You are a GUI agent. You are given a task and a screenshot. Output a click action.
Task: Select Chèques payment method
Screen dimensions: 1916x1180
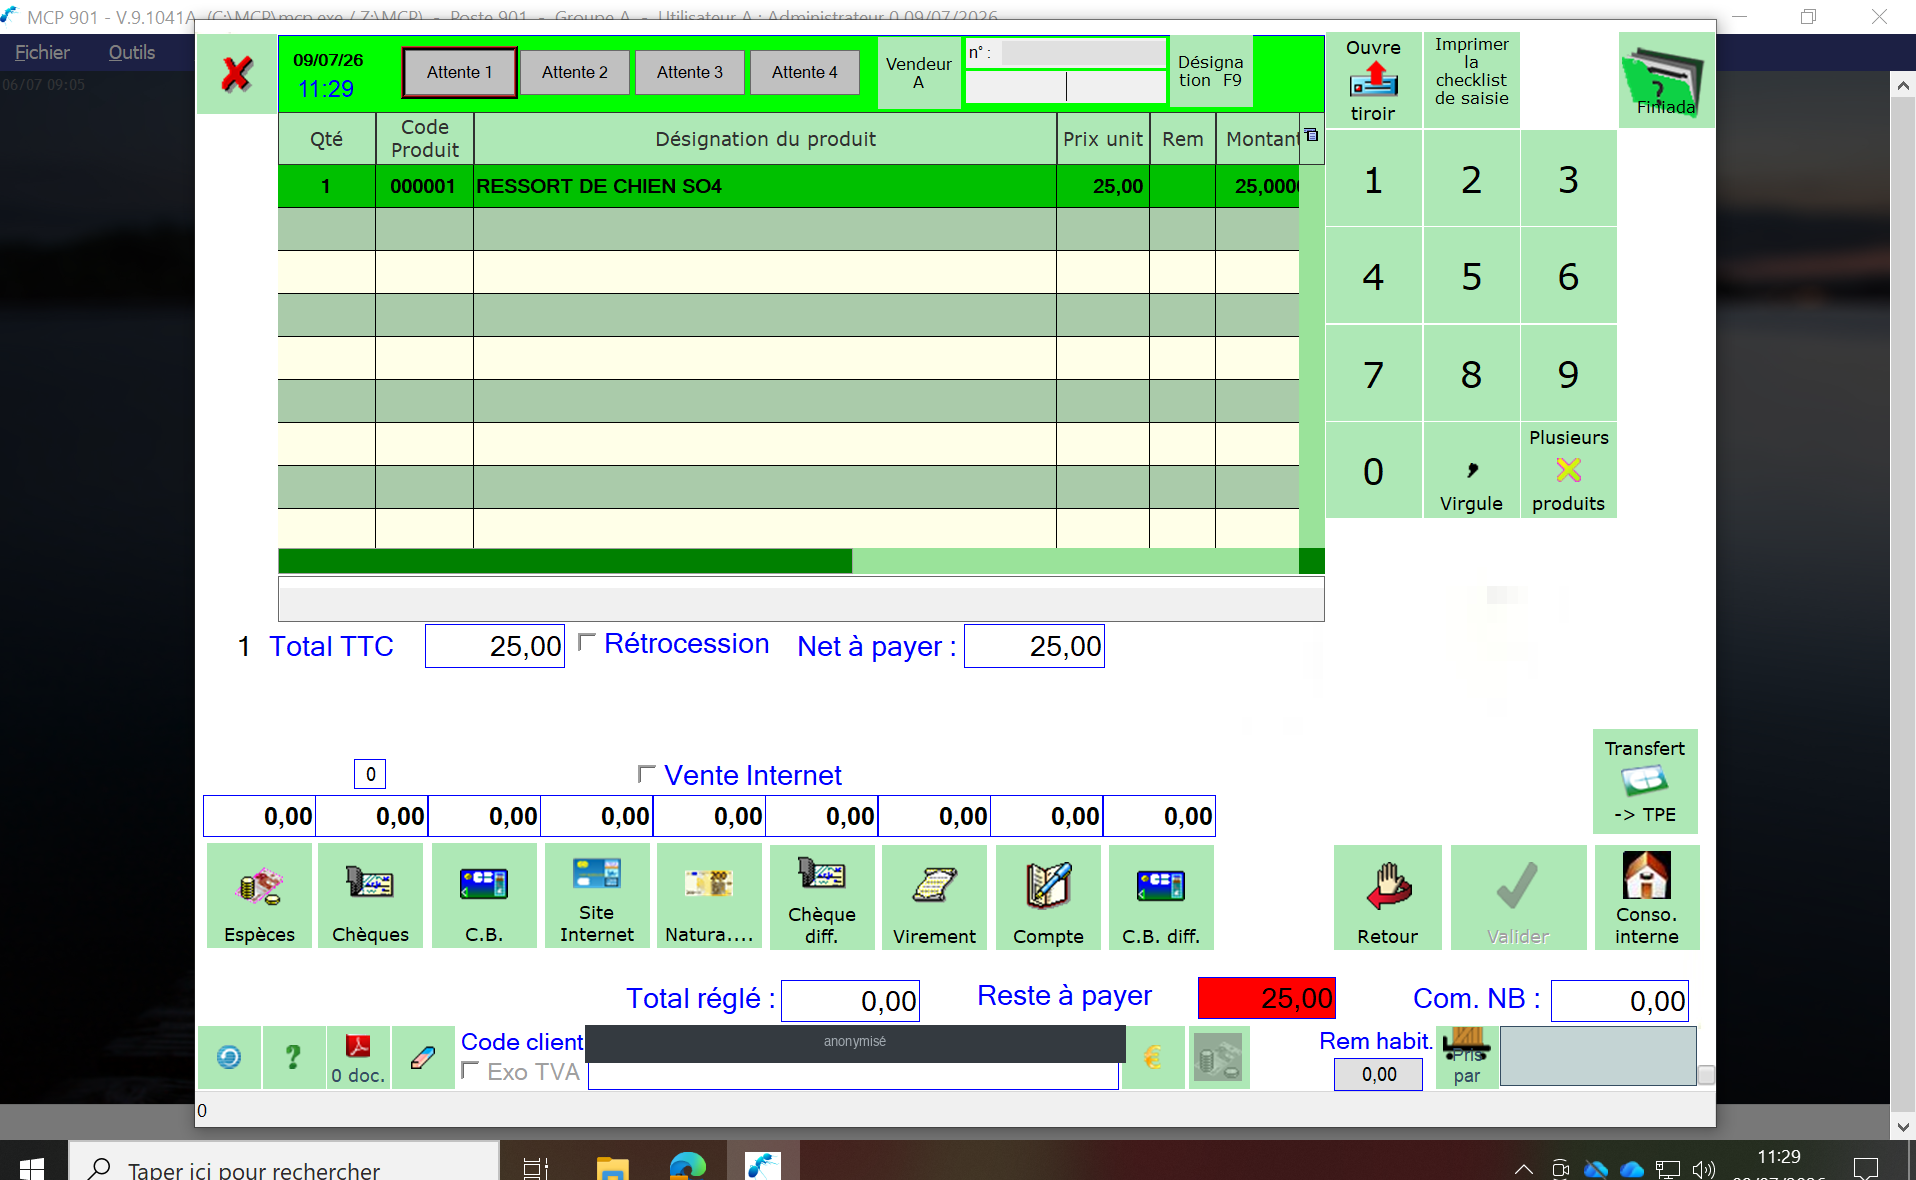click(370, 896)
